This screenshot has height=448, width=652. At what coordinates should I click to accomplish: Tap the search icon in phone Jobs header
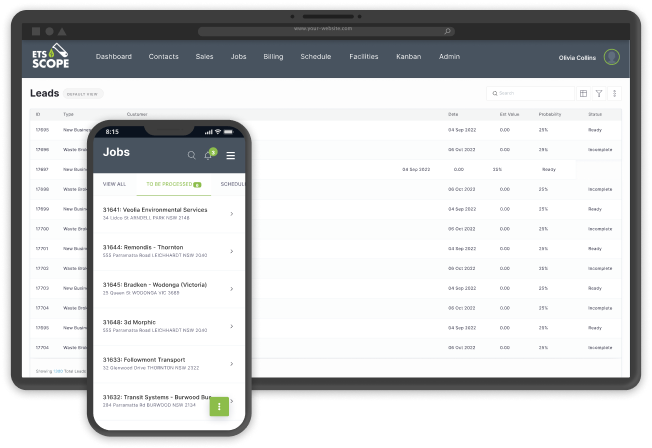click(x=191, y=155)
